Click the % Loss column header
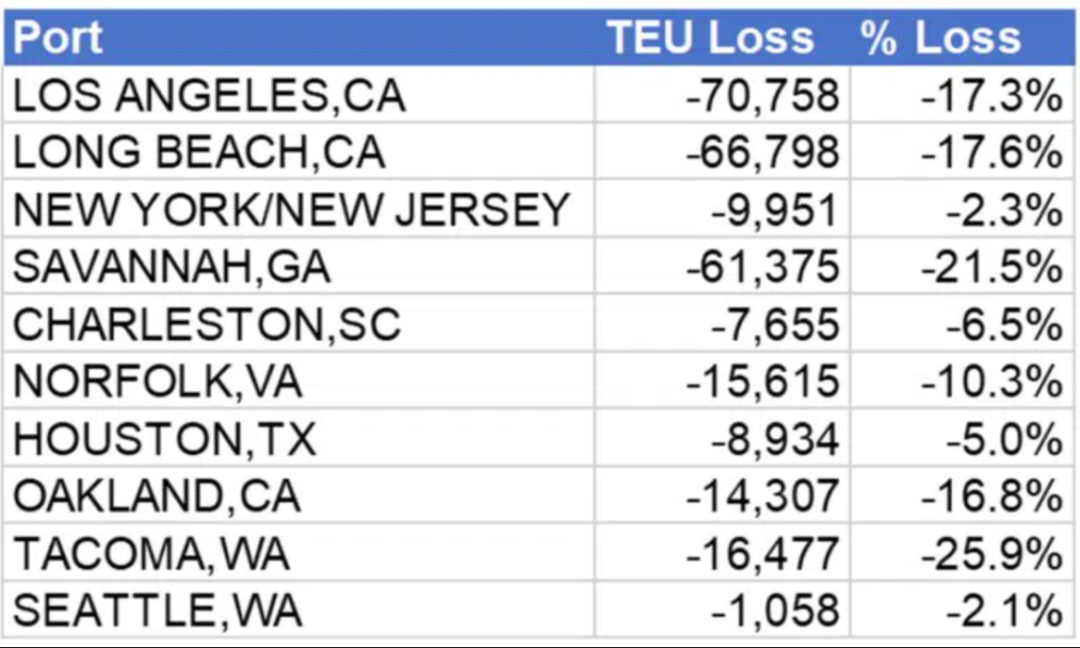 click(940, 38)
